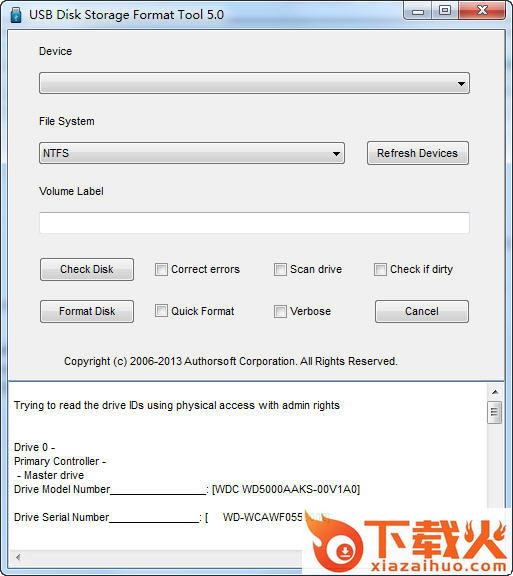Click the Volume Label text field
Image resolution: width=513 pixels, height=576 pixels.
[x=254, y=223]
